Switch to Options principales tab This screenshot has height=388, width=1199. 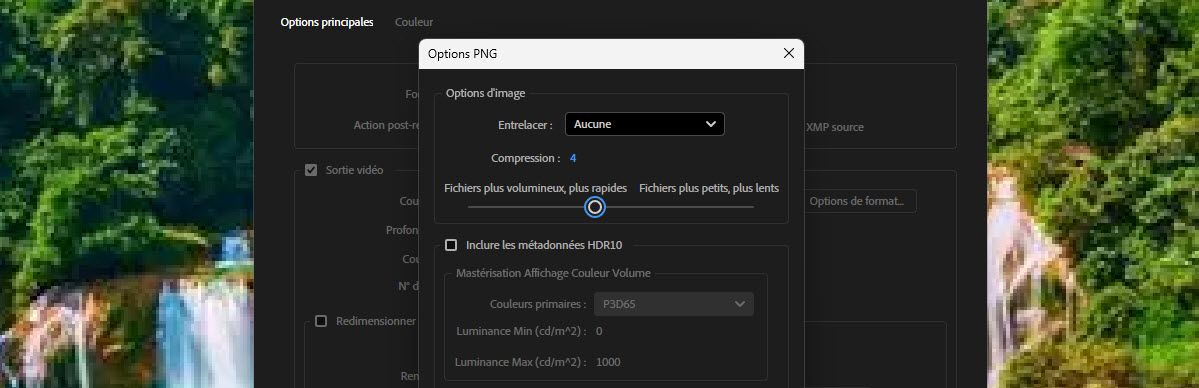[327, 22]
